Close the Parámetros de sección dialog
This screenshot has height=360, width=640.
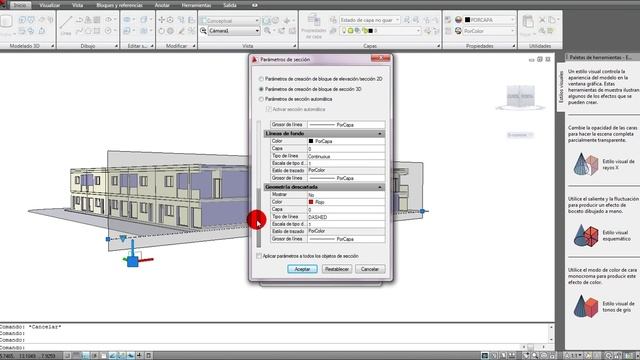[x=380, y=59]
